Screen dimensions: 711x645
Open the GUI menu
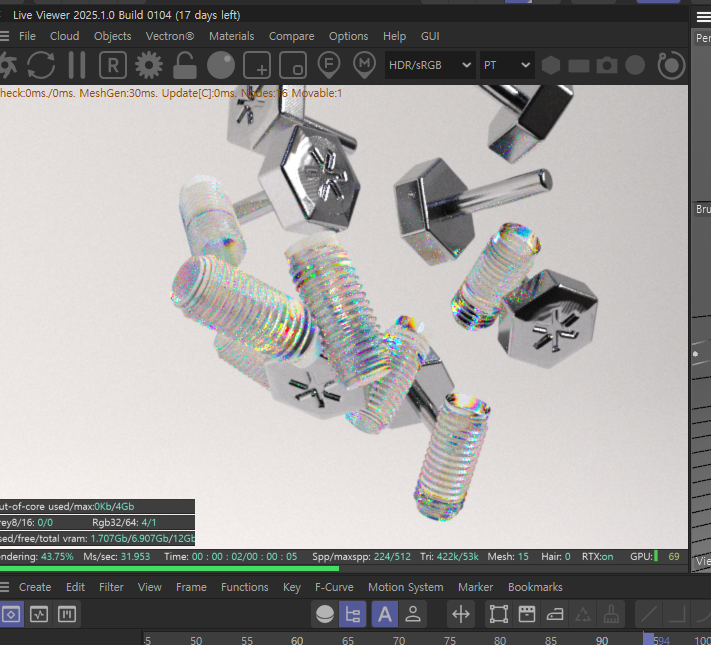pyautogui.click(x=430, y=36)
